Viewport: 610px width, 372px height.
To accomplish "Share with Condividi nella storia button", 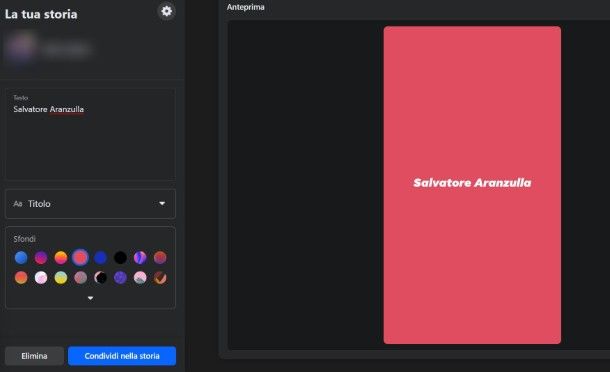I will (x=122, y=356).
